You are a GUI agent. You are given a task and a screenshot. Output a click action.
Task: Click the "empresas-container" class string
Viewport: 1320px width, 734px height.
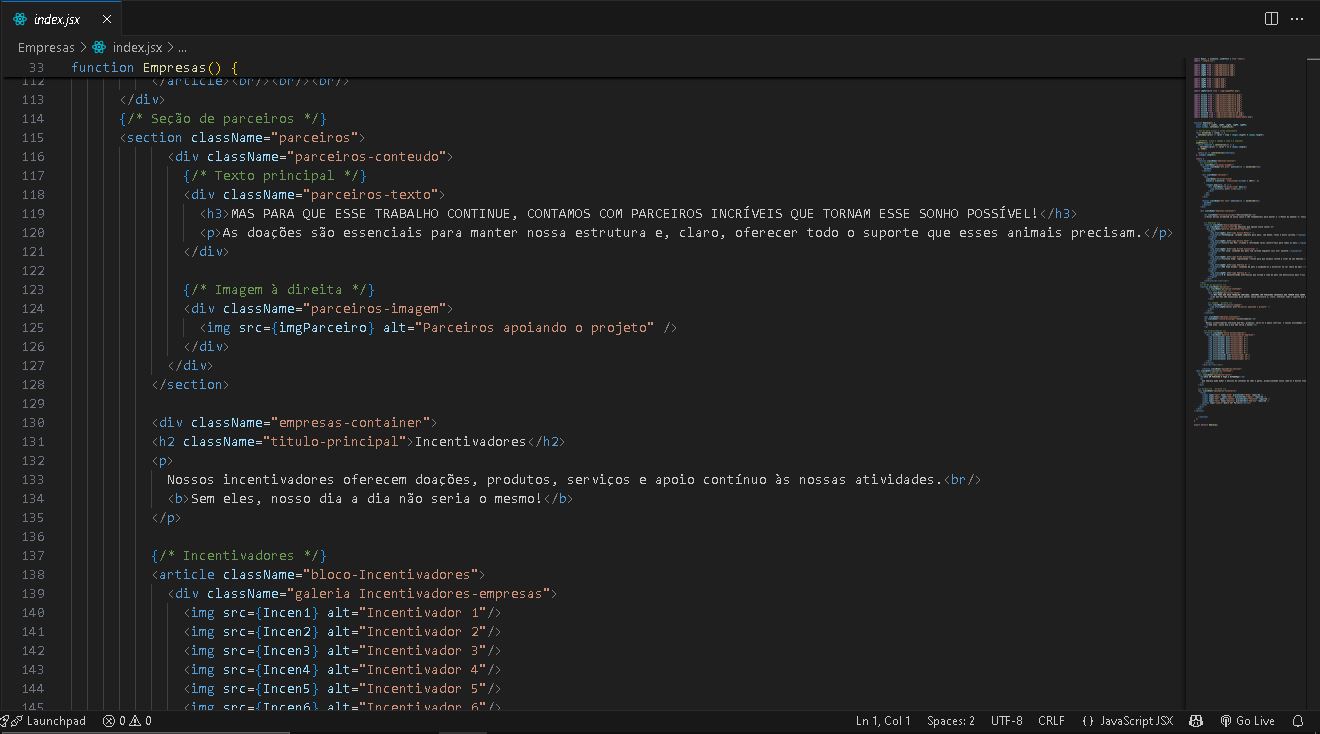click(x=350, y=422)
